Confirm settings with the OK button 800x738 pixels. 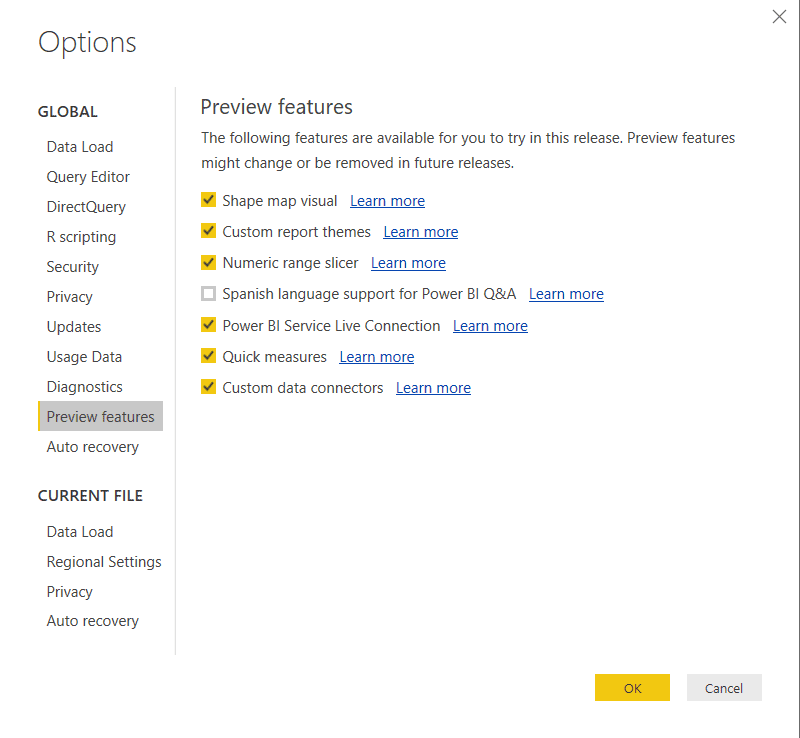(x=632, y=687)
